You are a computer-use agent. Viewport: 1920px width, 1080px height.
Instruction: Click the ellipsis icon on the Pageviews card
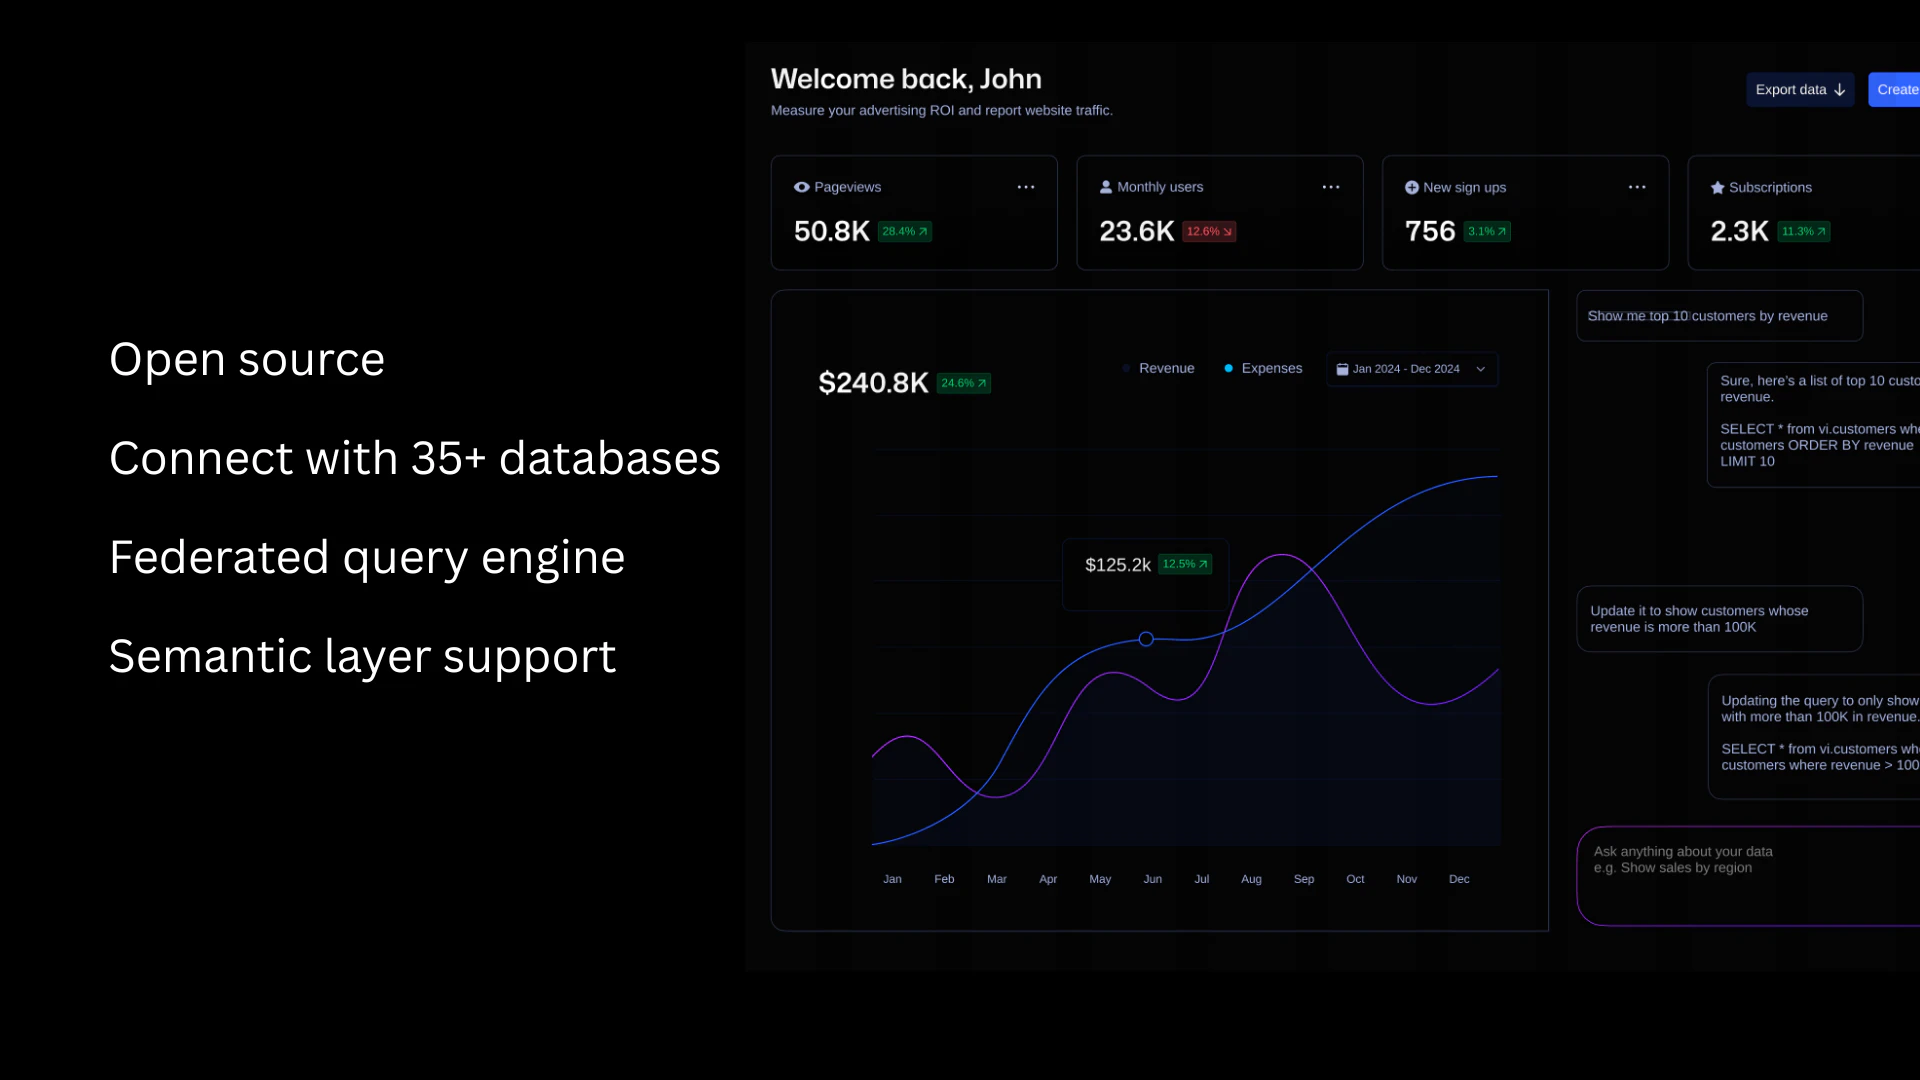pos(1026,187)
